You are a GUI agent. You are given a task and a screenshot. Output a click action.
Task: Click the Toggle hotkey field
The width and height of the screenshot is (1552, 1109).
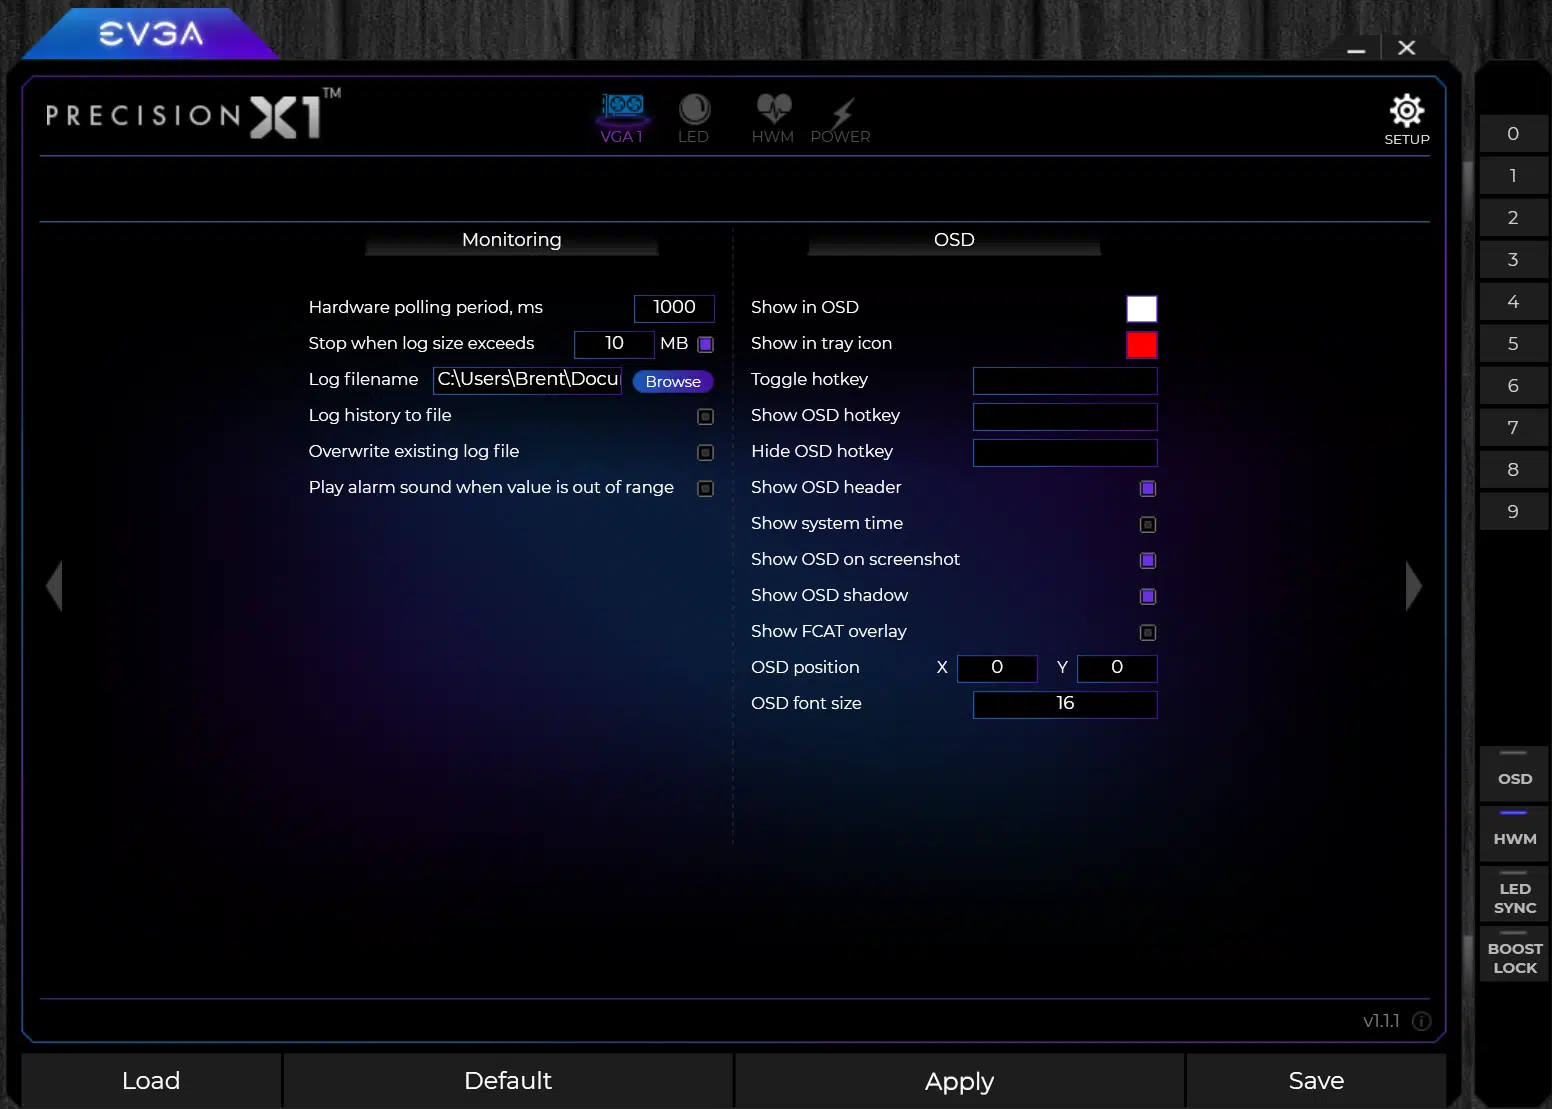pyautogui.click(x=1065, y=380)
